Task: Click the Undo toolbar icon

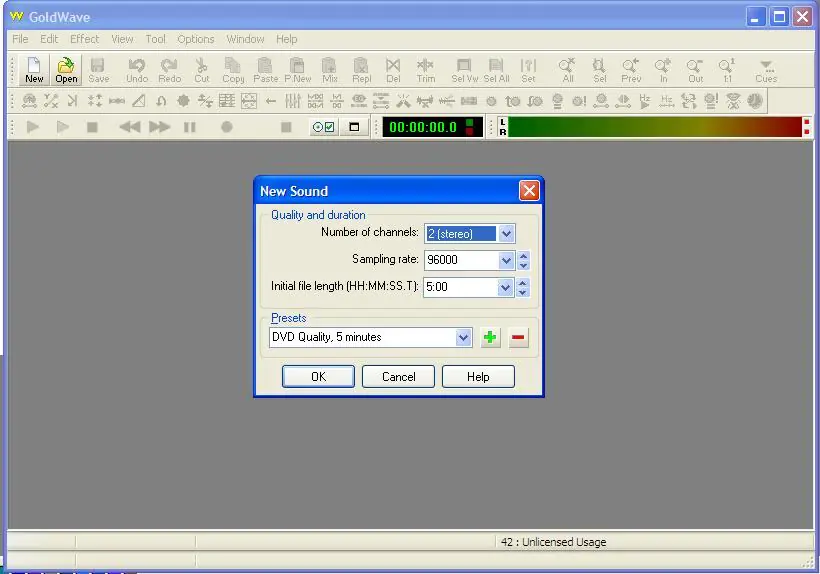Action: pos(137,70)
